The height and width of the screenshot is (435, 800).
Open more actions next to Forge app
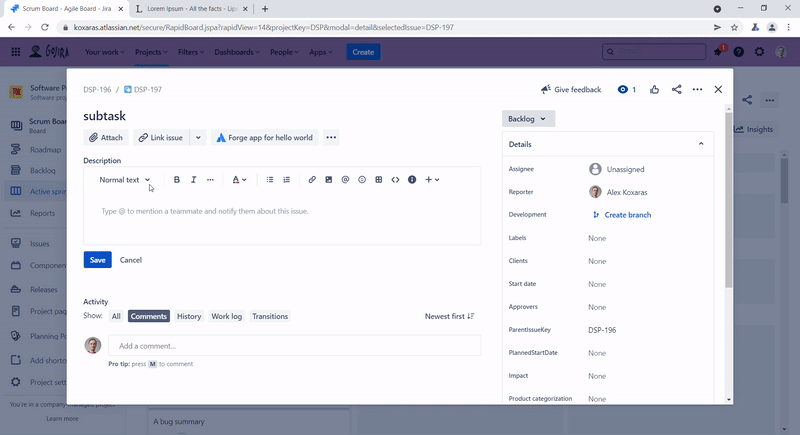[x=331, y=138]
